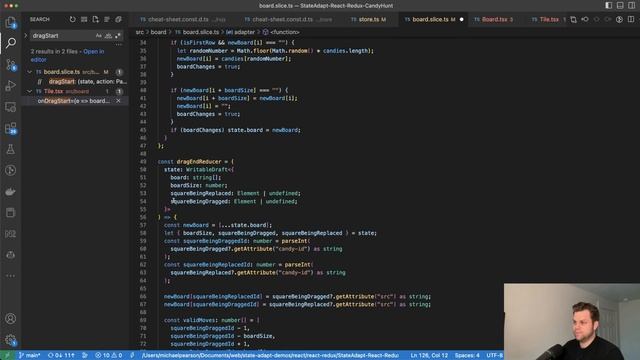This screenshot has width=640, height=360.
Task: Switch to first cheat-sheet.const.d.ts tab
Action: pos(182,19)
